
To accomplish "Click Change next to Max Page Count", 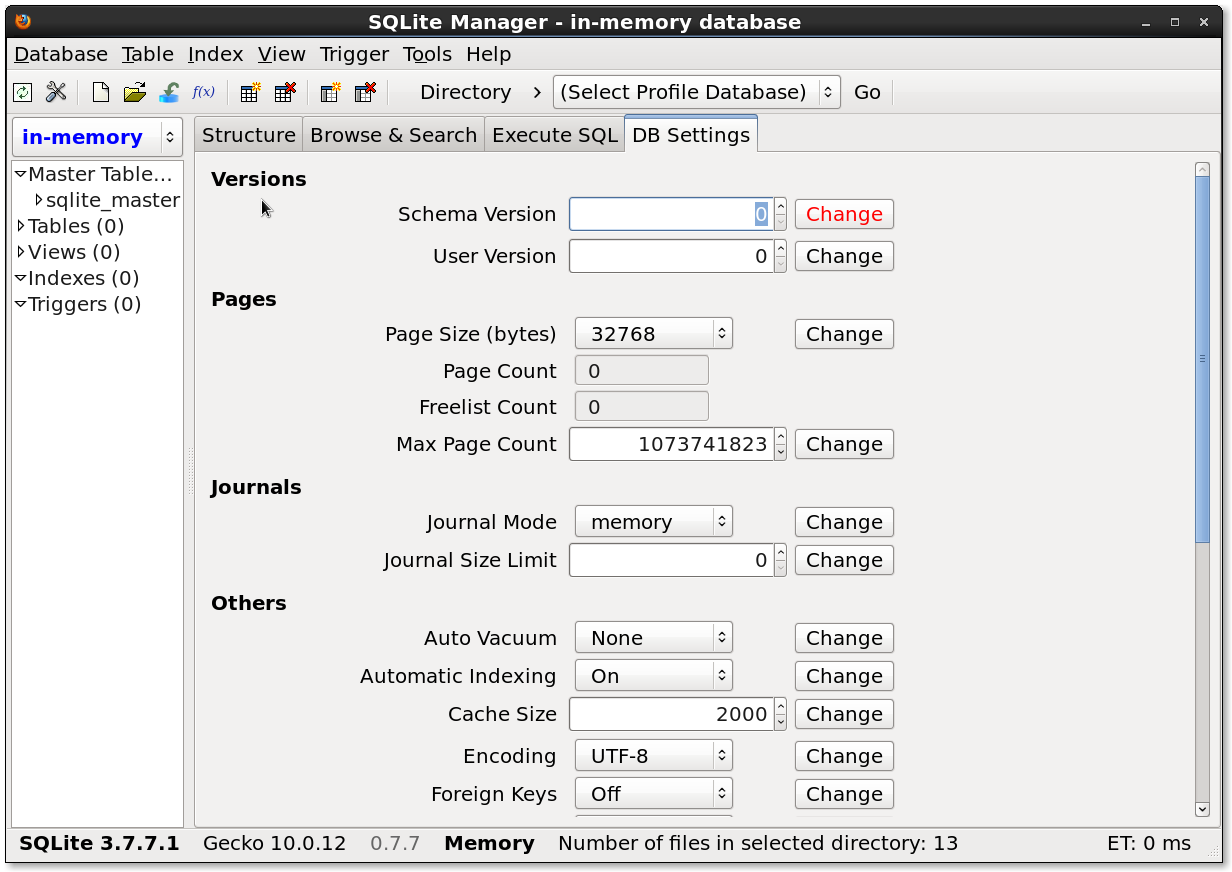I will pos(844,444).
